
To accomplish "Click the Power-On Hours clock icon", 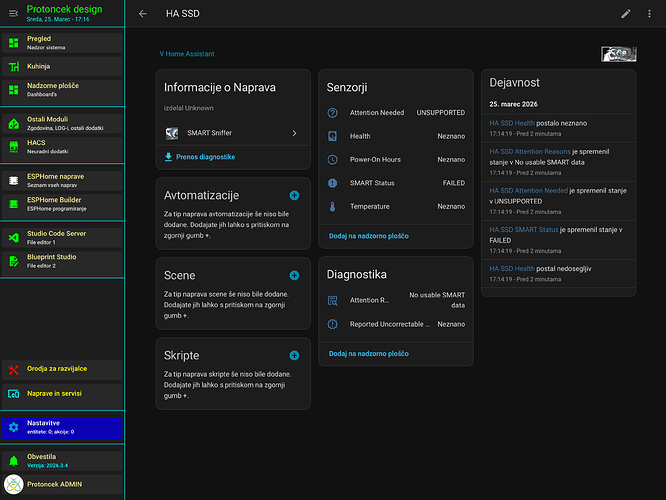I will point(333,159).
